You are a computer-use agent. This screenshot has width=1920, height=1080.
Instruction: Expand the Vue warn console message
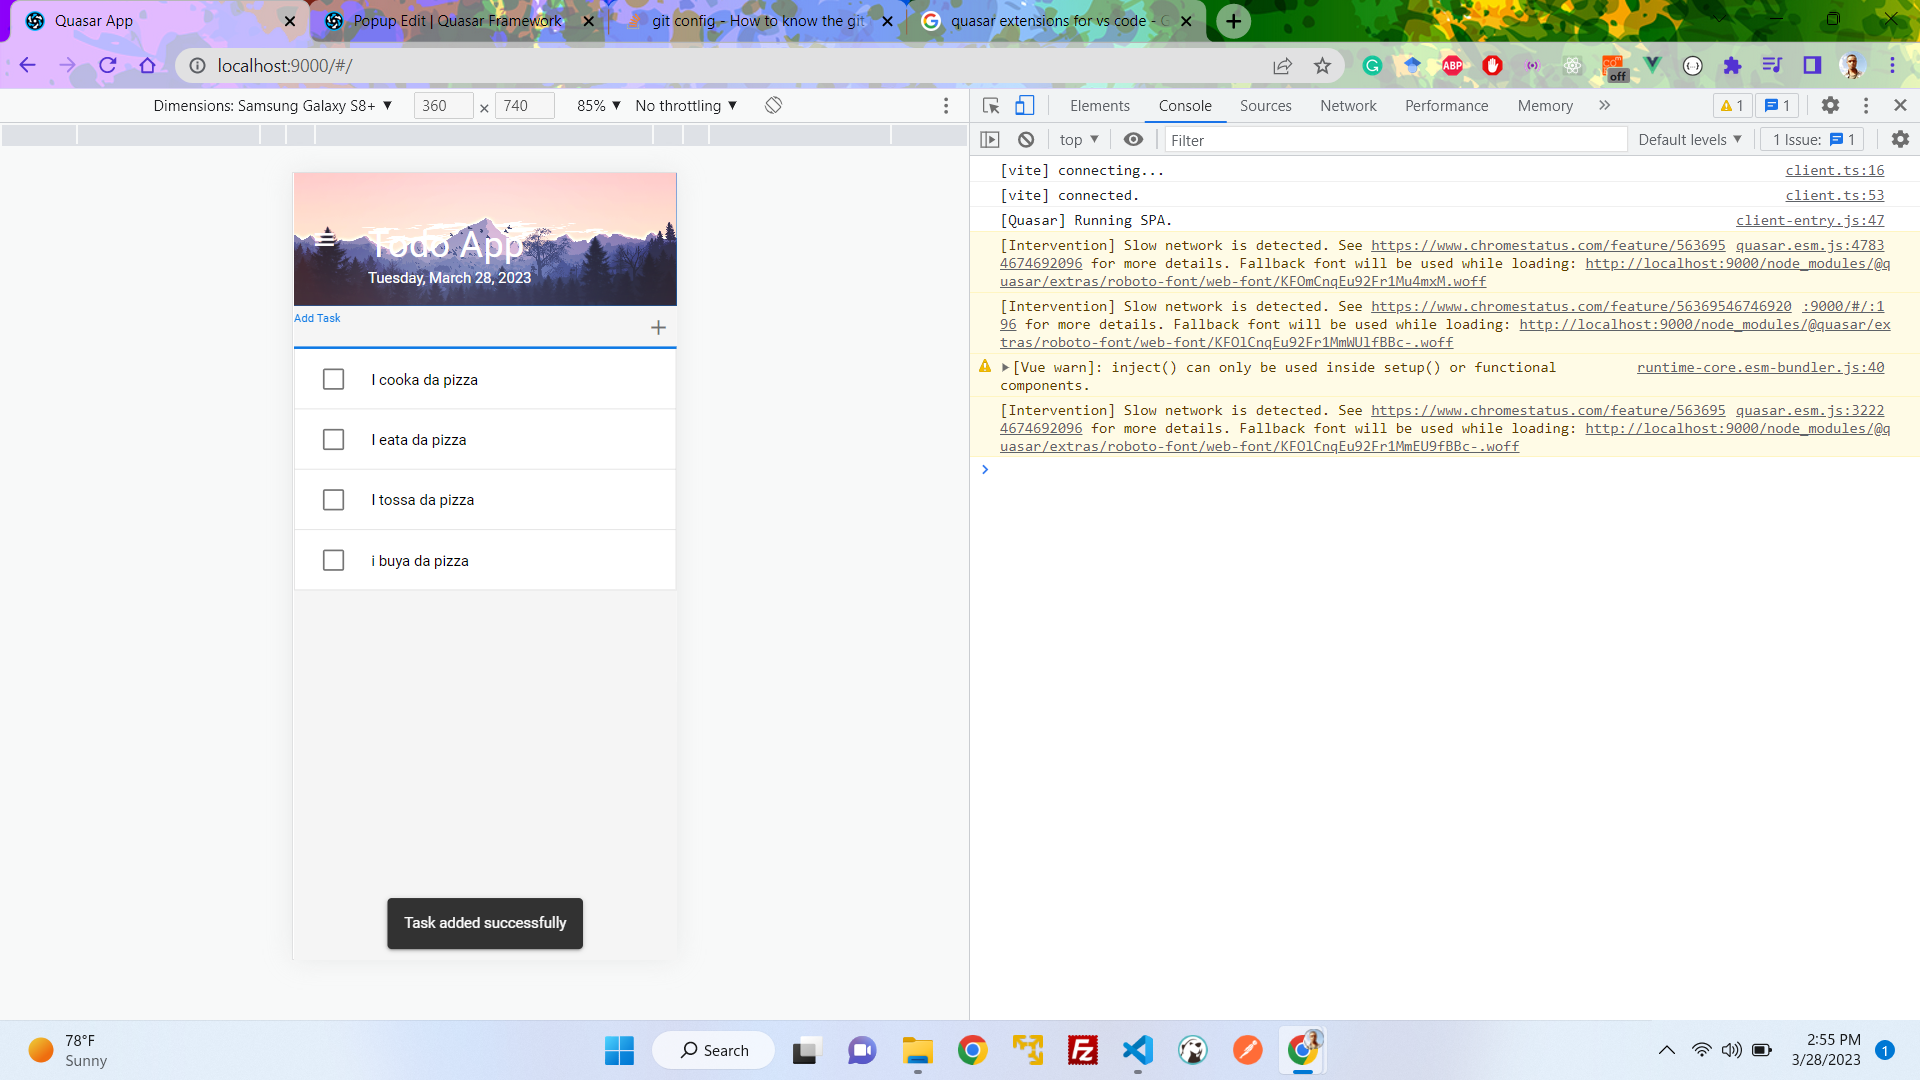pyautogui.click(x=1005, y=367)
